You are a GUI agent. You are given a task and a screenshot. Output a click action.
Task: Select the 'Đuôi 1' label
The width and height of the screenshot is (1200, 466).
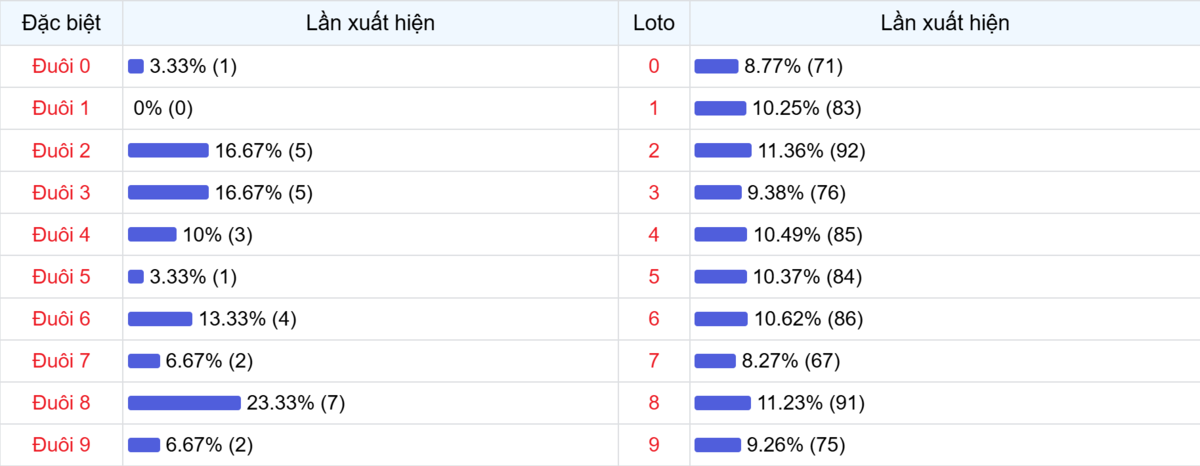point(61,108)
